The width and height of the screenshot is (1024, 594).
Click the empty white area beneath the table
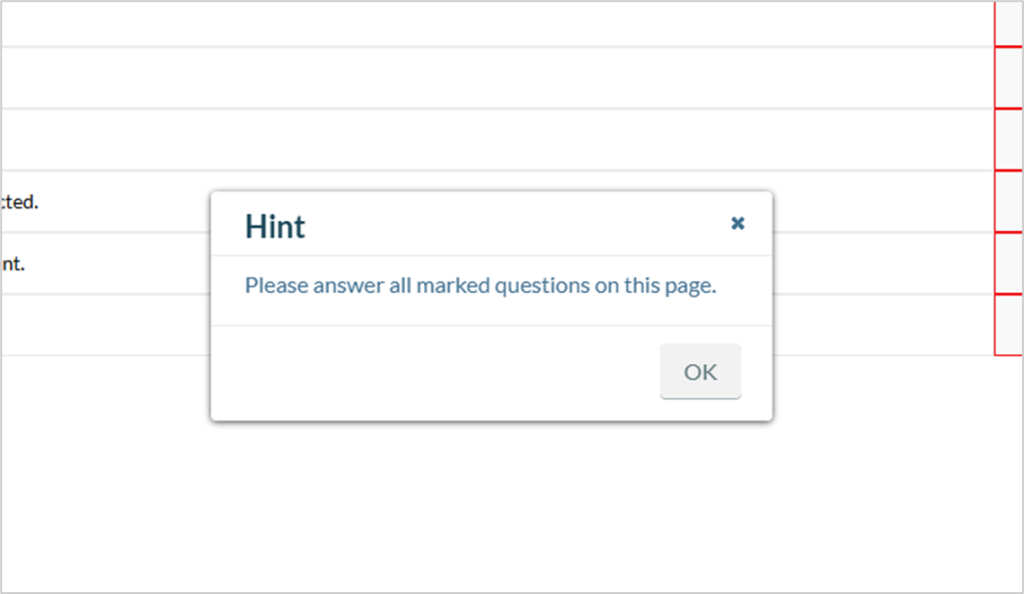pos(512,506)
